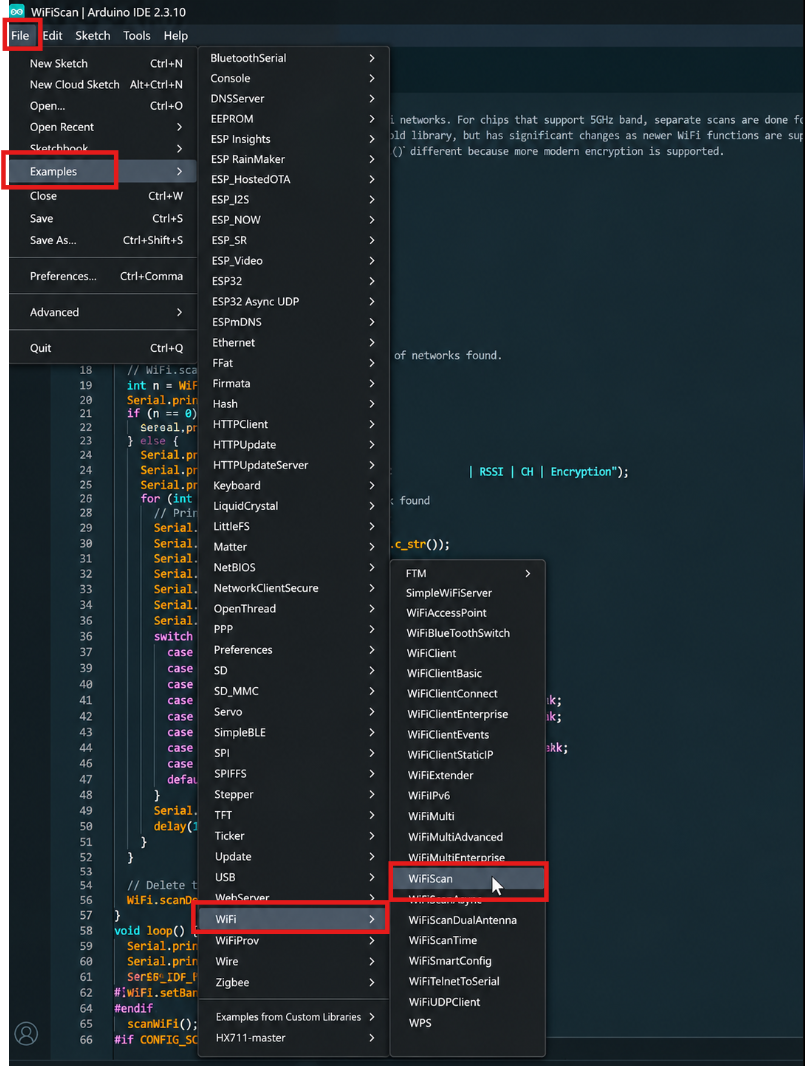Expand HTTPClient examples

point(293,424)
